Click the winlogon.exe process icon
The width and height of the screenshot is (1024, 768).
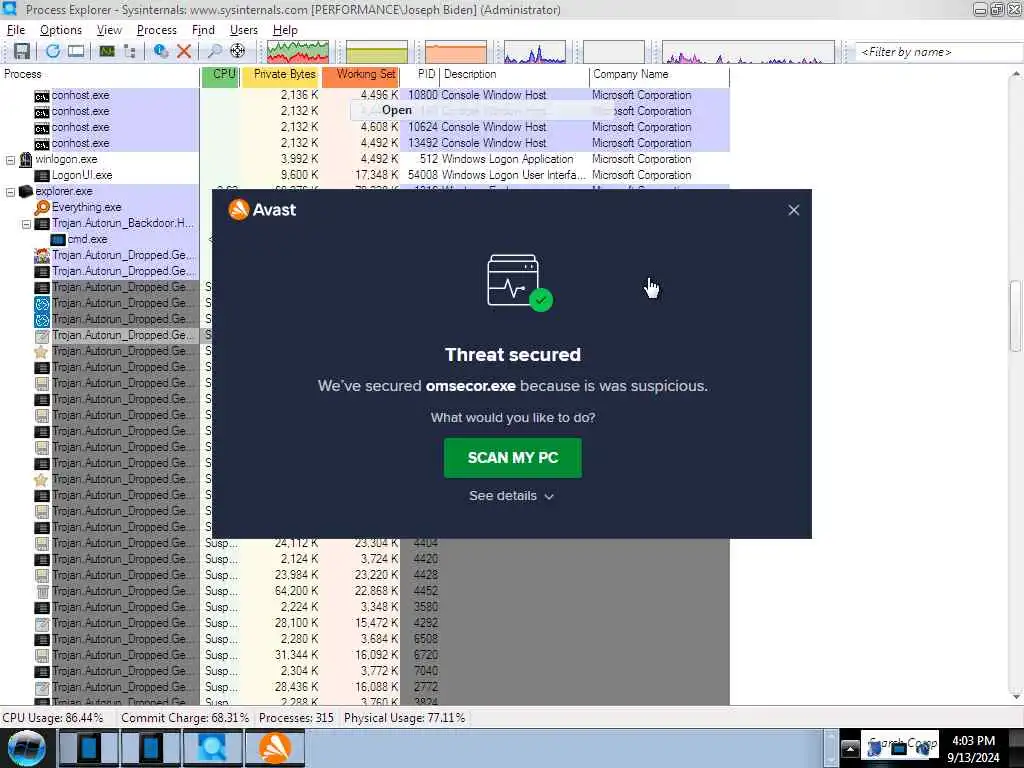(x=25, y=159)
